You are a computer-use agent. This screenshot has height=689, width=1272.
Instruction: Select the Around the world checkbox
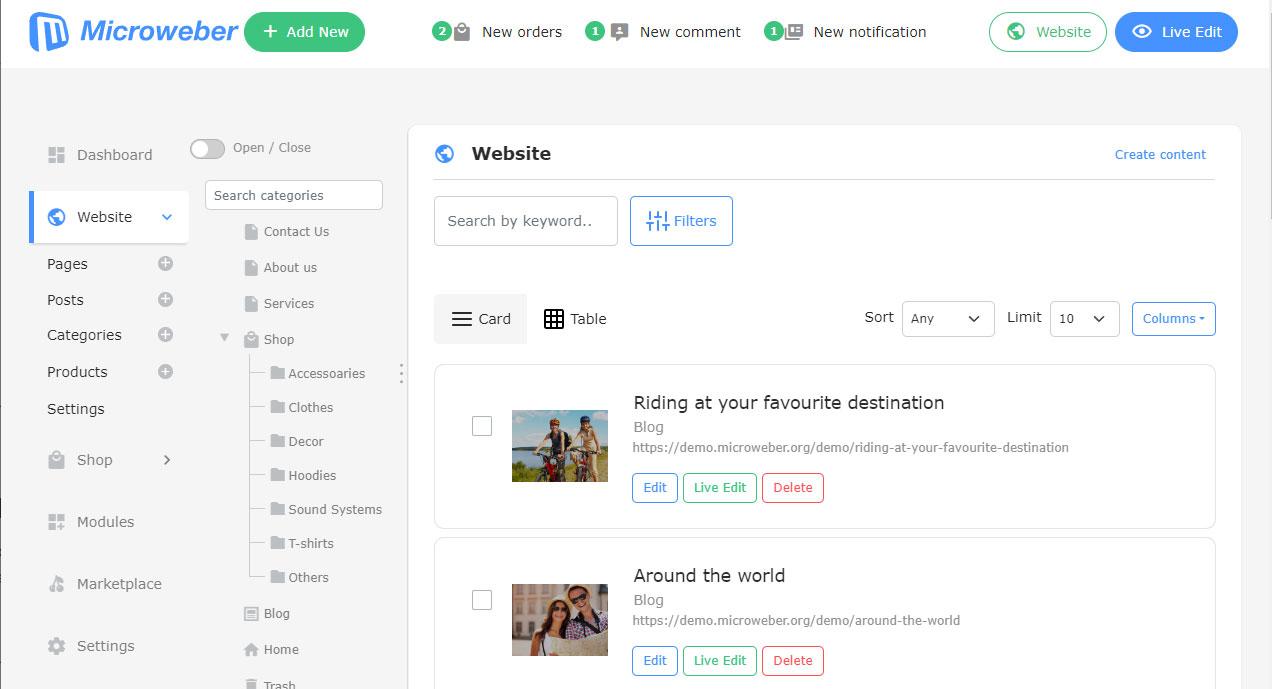(482, 600)
